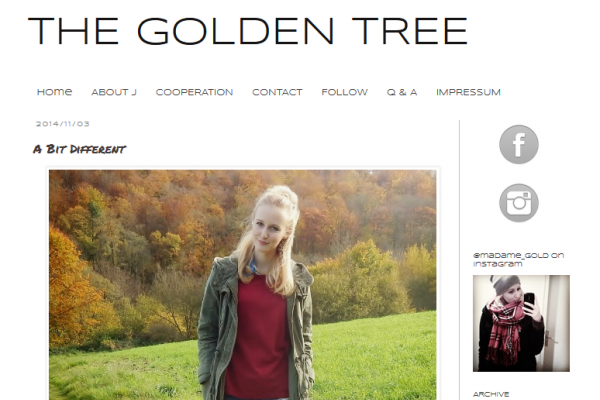Open the Cooperation page
Screen dimensions: 600x400
point(194,92)
